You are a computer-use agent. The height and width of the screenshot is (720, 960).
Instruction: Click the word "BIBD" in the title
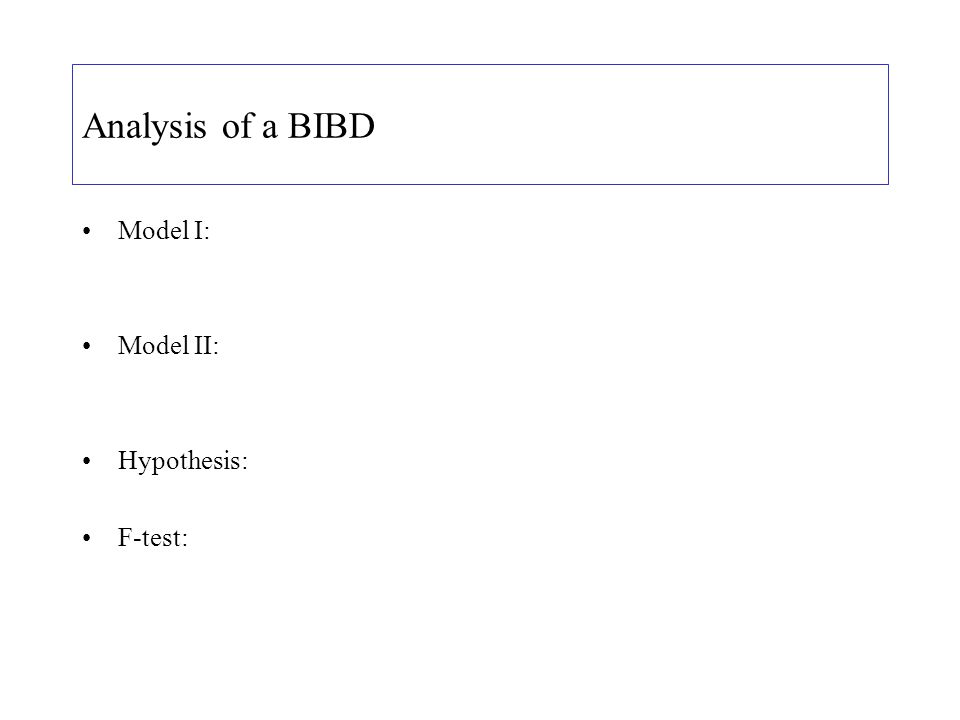click(x=331, y=126)
